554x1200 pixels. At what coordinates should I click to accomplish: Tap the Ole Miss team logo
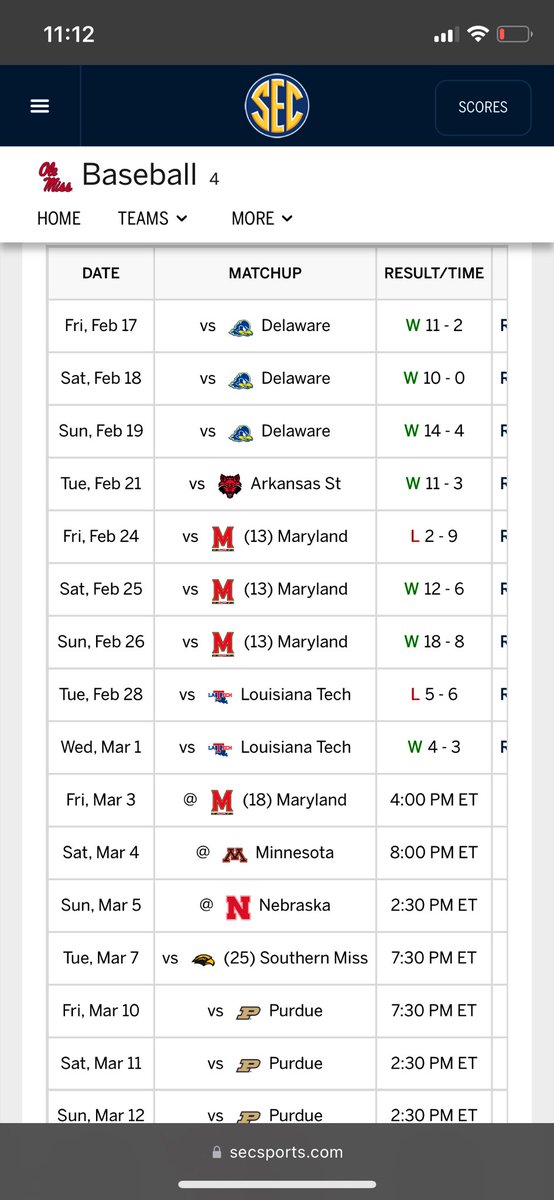click(x=54, y=176)
